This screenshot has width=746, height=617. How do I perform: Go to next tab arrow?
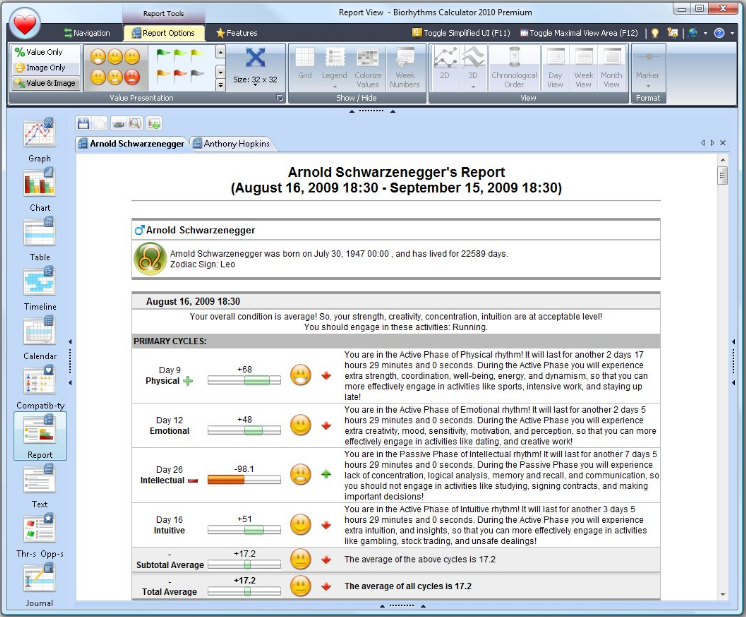point(712,143)
